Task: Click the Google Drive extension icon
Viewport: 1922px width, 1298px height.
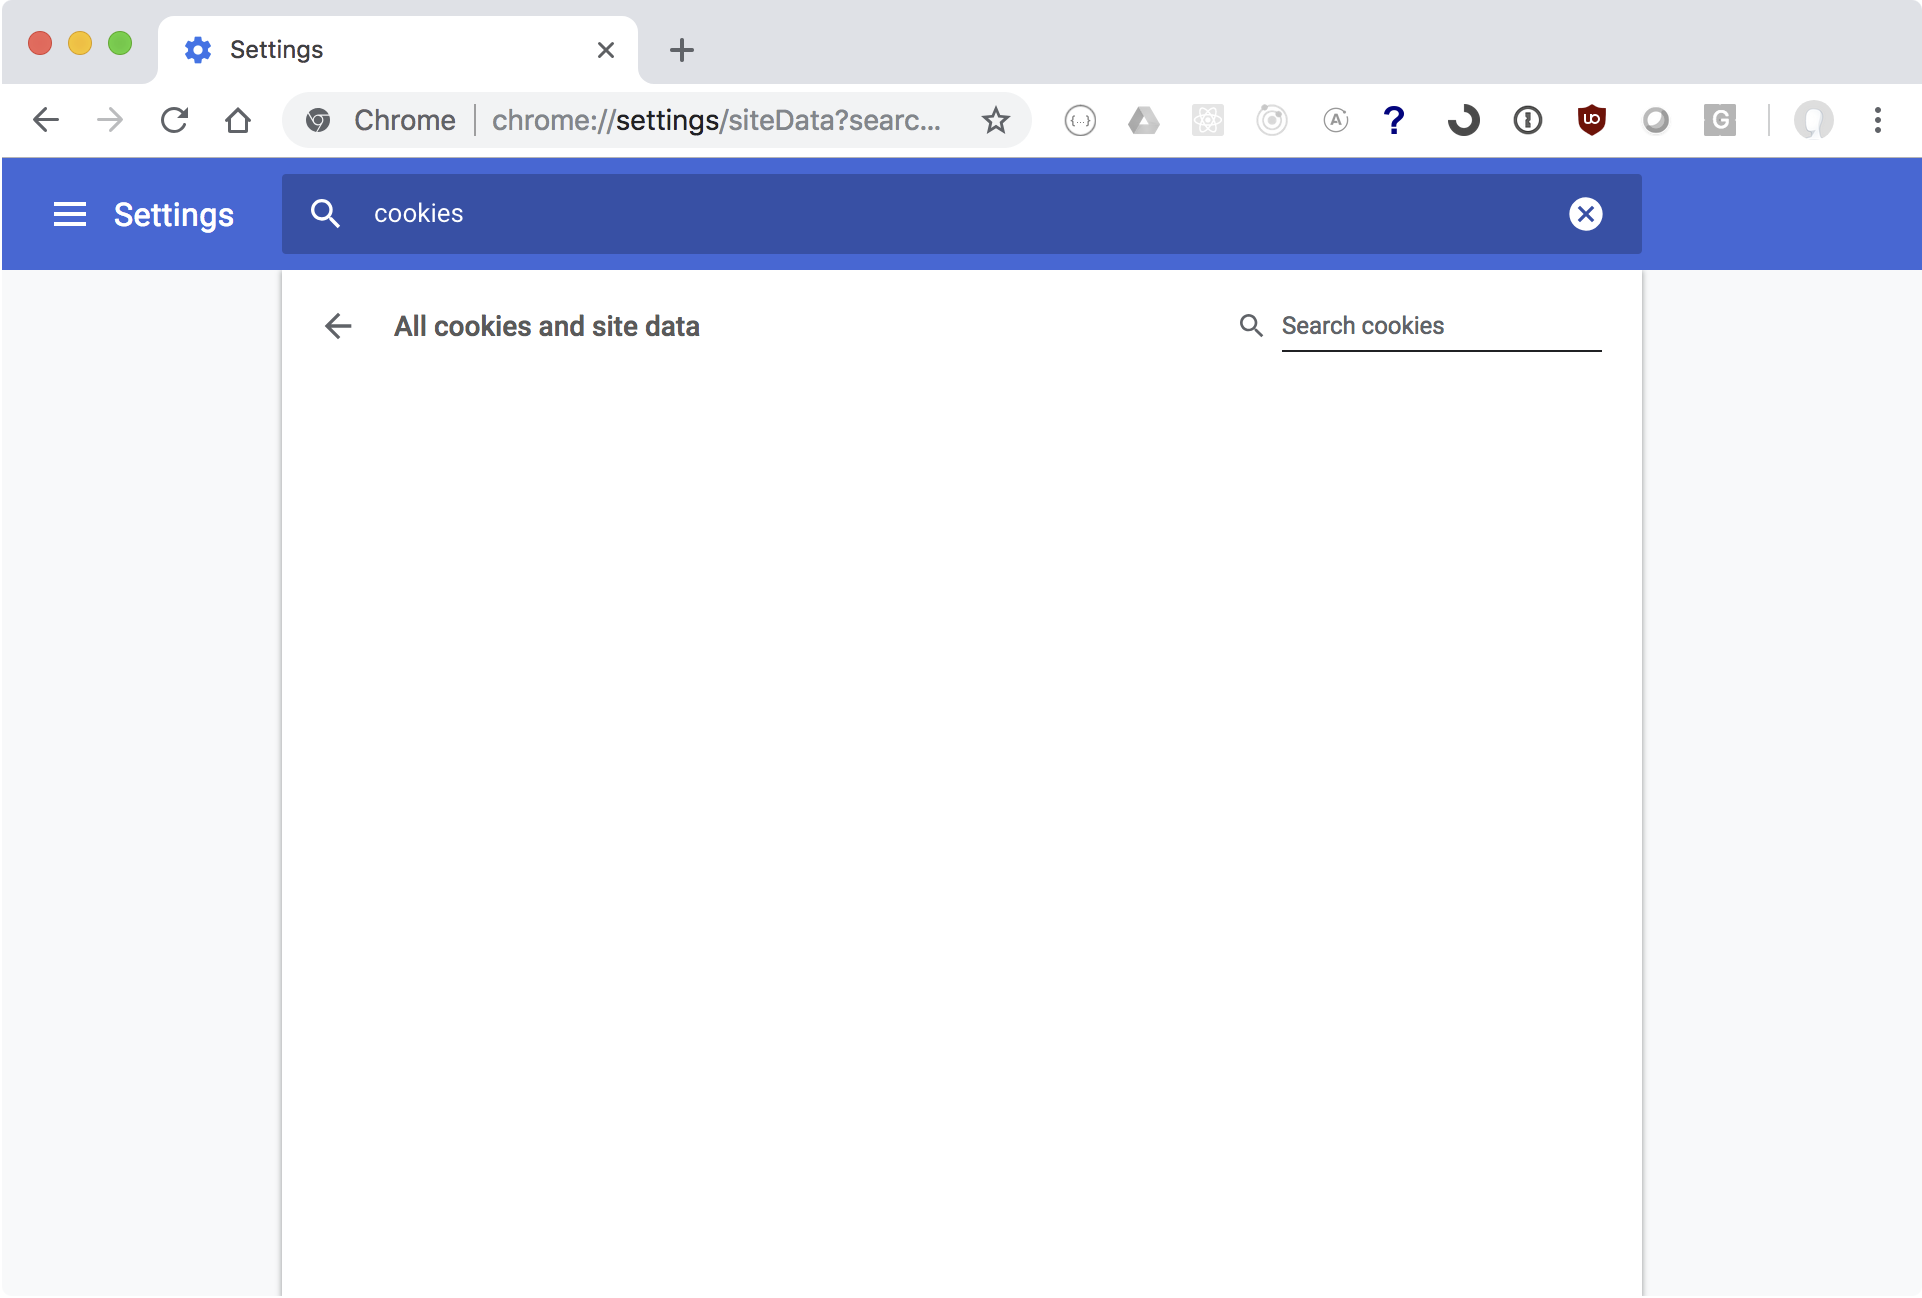Action: [1143, 121]
